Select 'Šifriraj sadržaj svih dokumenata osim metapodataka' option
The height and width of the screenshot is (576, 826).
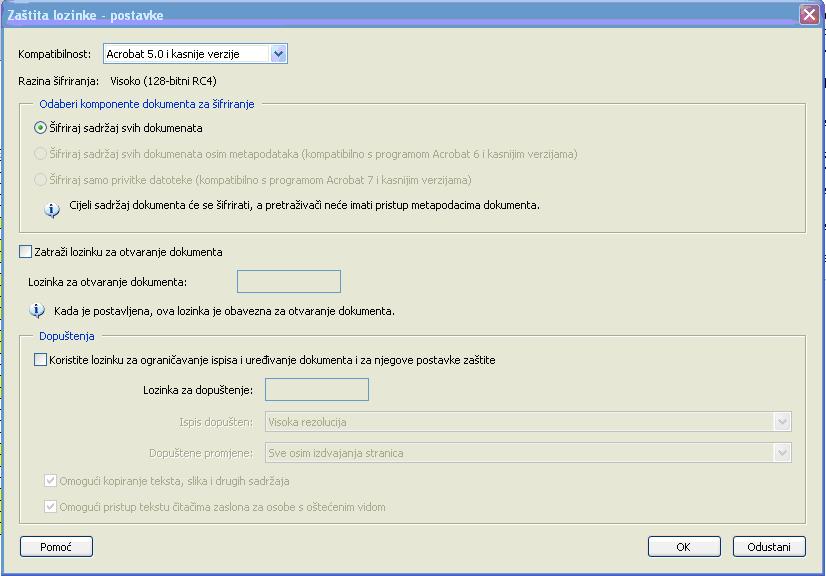point(40,154)
